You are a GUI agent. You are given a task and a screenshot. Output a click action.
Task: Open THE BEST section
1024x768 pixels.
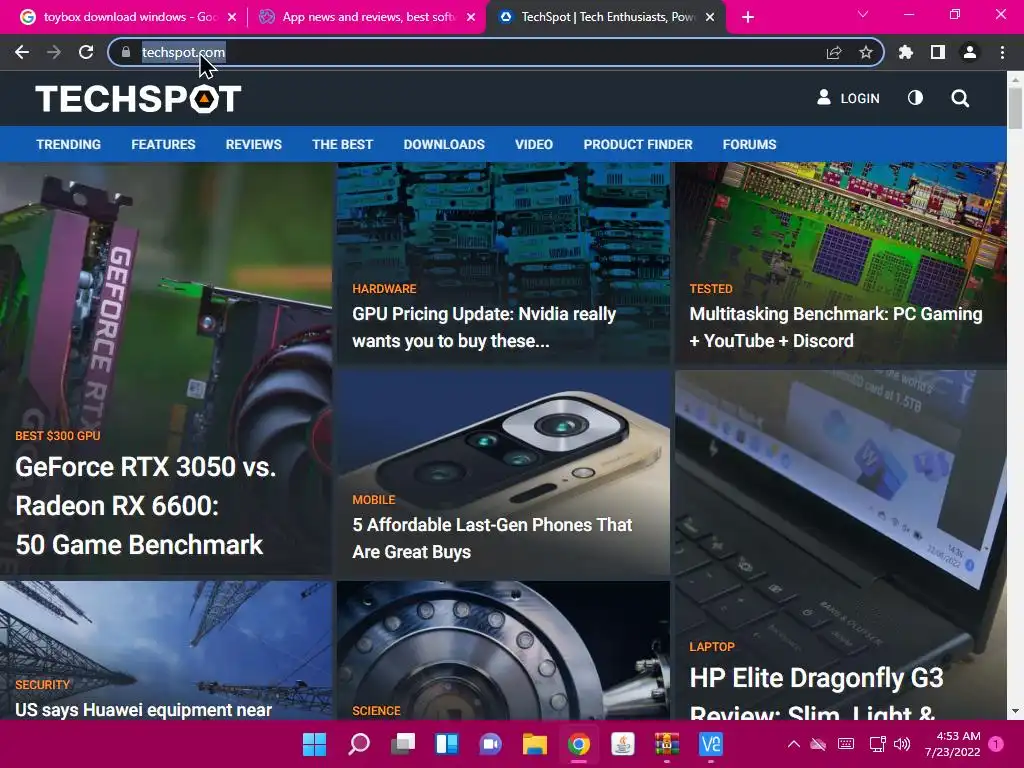(x=342, y=144)
